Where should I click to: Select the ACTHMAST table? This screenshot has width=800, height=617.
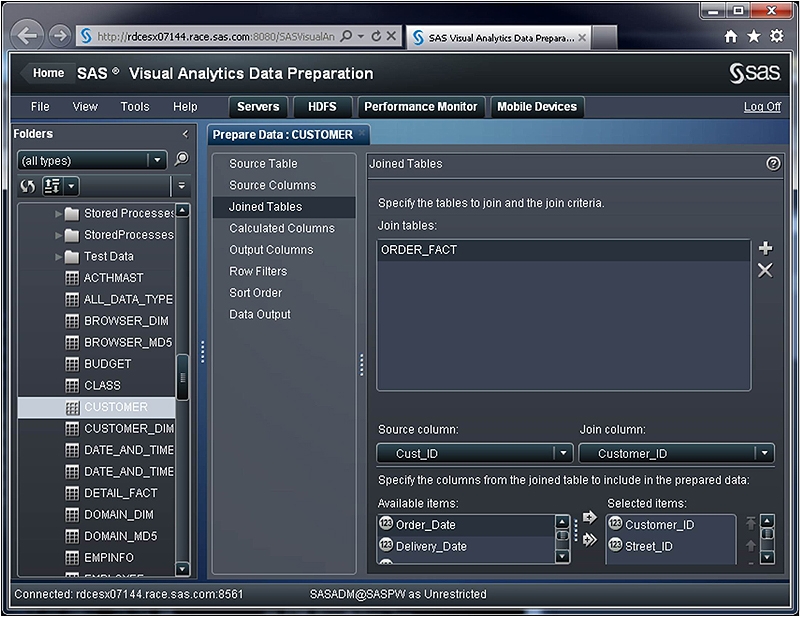pyautogui.click(x=113, y=278)
